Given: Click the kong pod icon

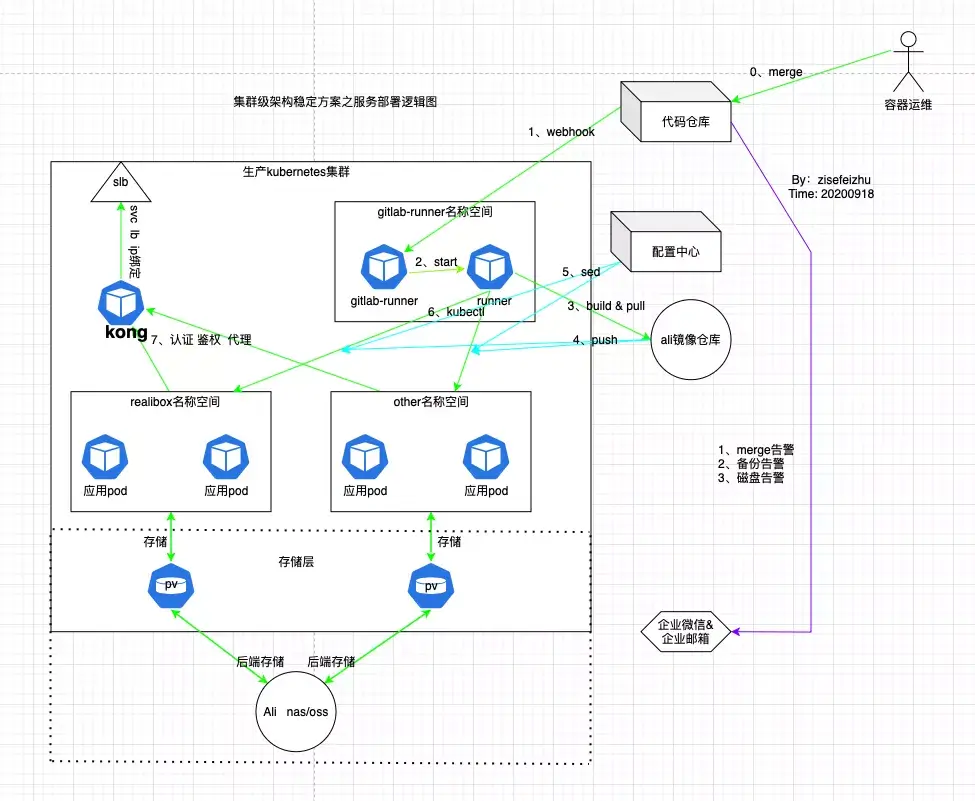Looking at the screenshot, I should [124, 304].
